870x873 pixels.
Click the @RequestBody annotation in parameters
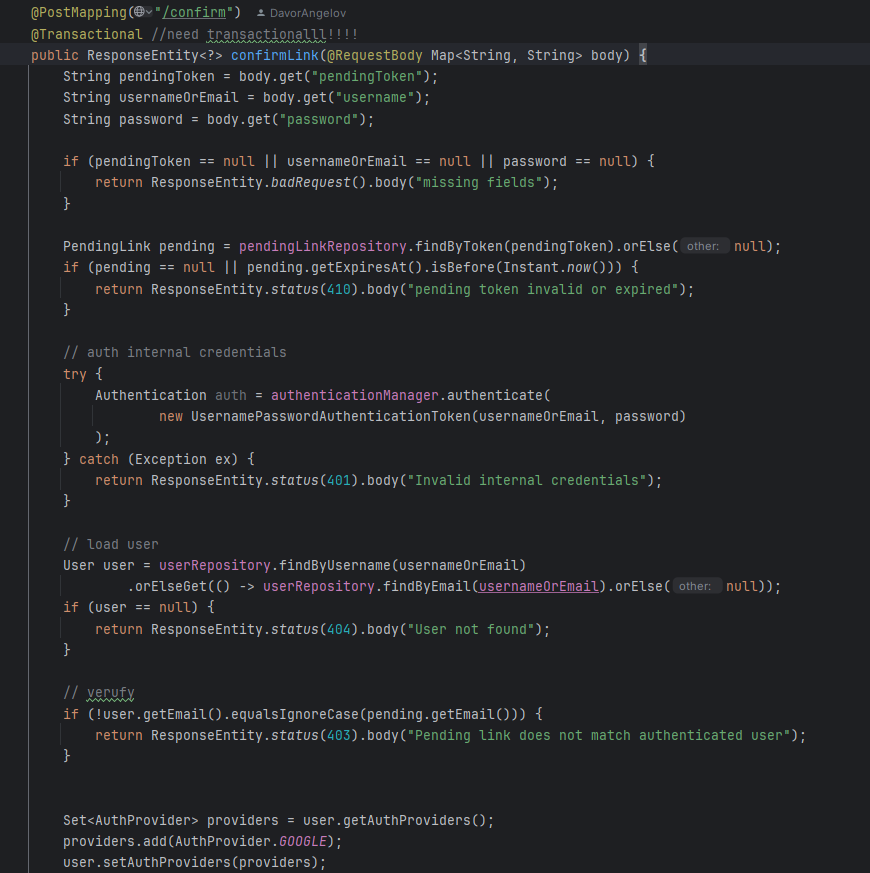(x=375, y=55)
